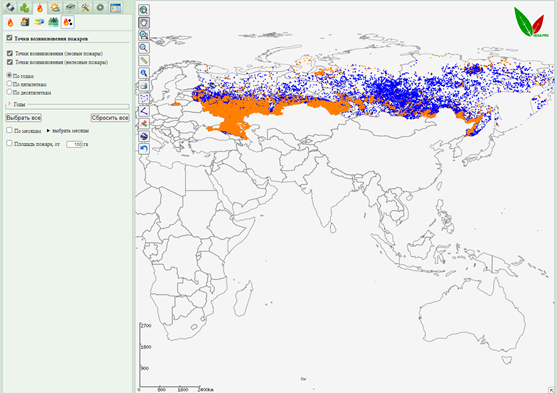
Task: Open the print map icon
Action: tap(144, 86)
